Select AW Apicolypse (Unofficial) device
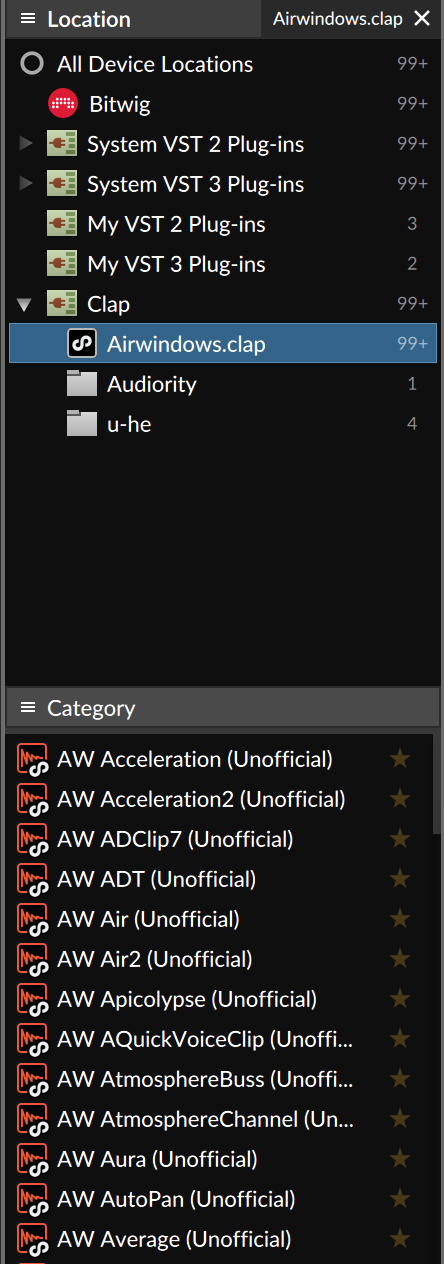444x1264 pixels. click(187, 999)
